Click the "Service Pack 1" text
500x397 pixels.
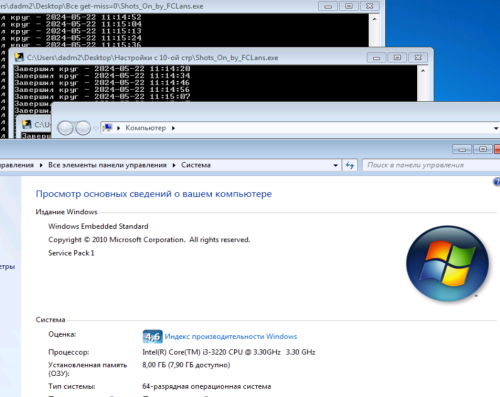point(71,253)
